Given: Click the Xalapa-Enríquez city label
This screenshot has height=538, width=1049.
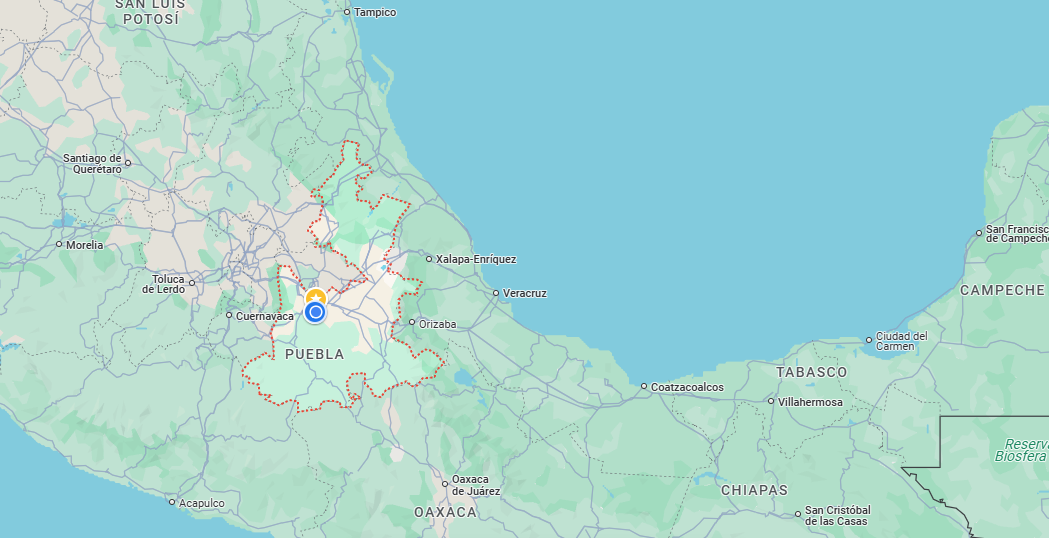Looking at the screenshot, I should [x=476, y=259].
